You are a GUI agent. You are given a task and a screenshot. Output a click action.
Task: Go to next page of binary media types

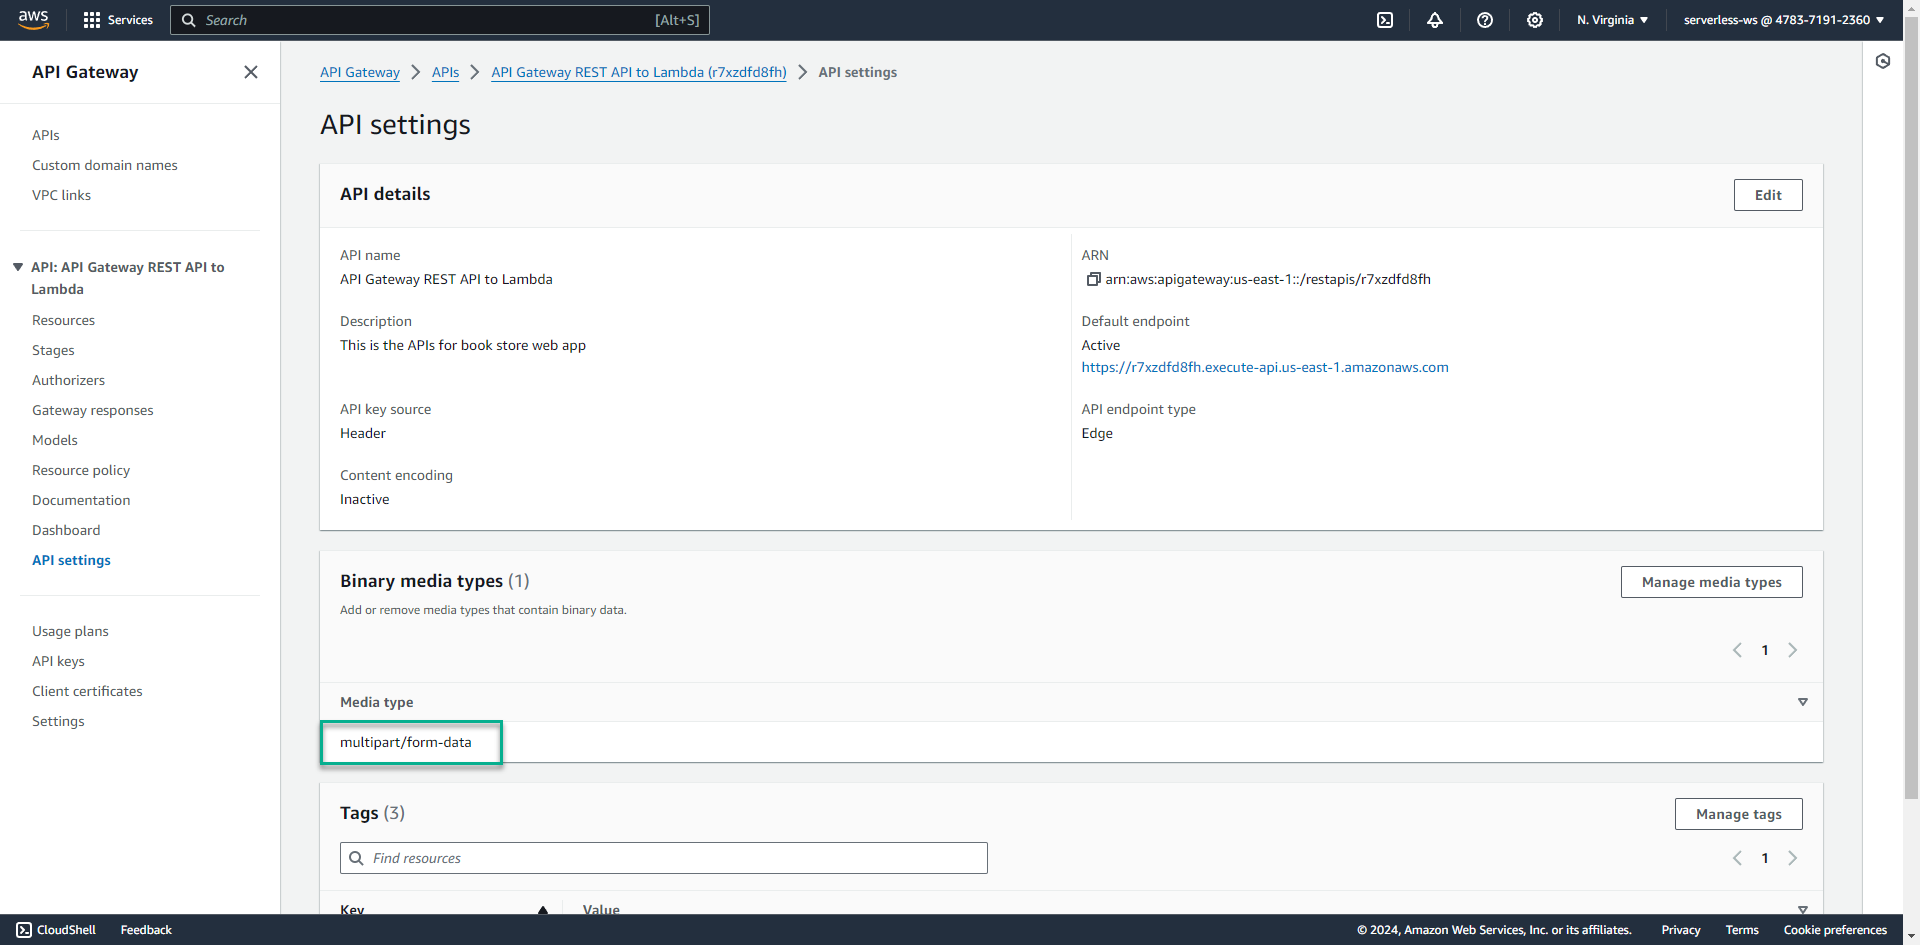click(1793, 650)
